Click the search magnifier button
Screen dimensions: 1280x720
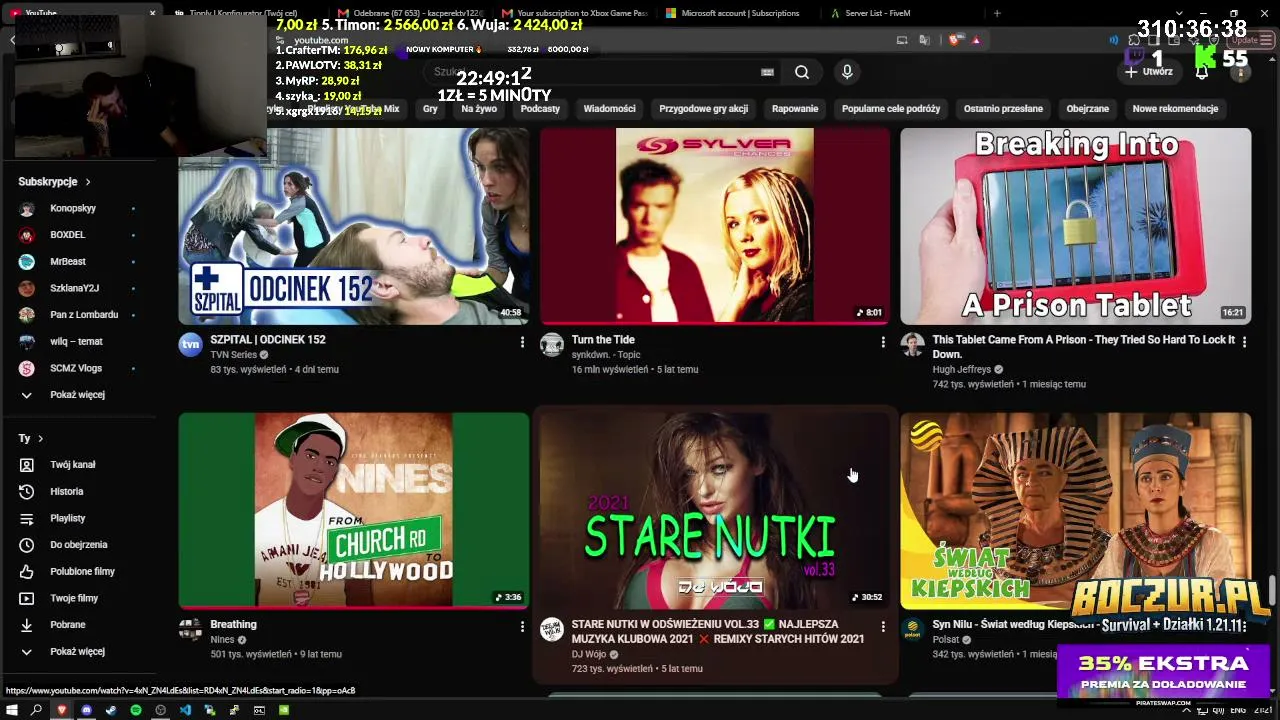[x=802, y=72]
